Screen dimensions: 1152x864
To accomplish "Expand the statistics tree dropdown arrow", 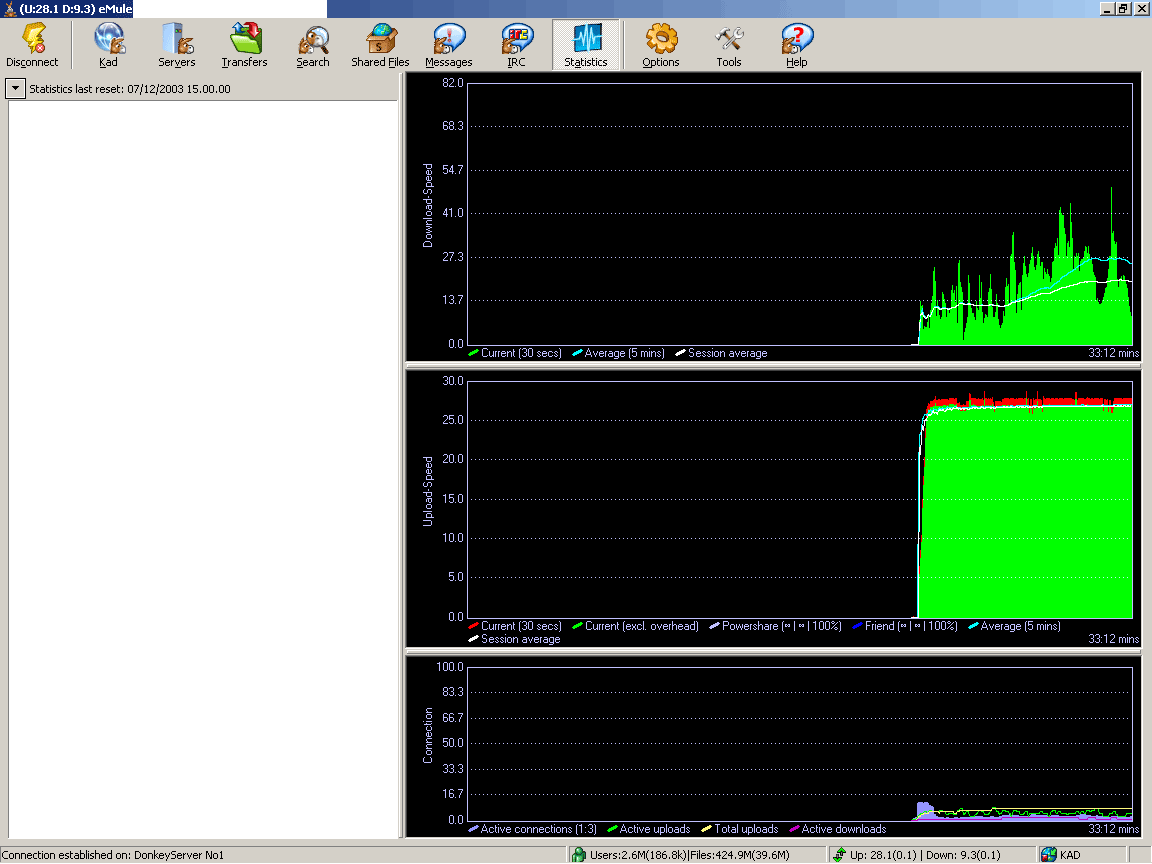I will 16,88.
